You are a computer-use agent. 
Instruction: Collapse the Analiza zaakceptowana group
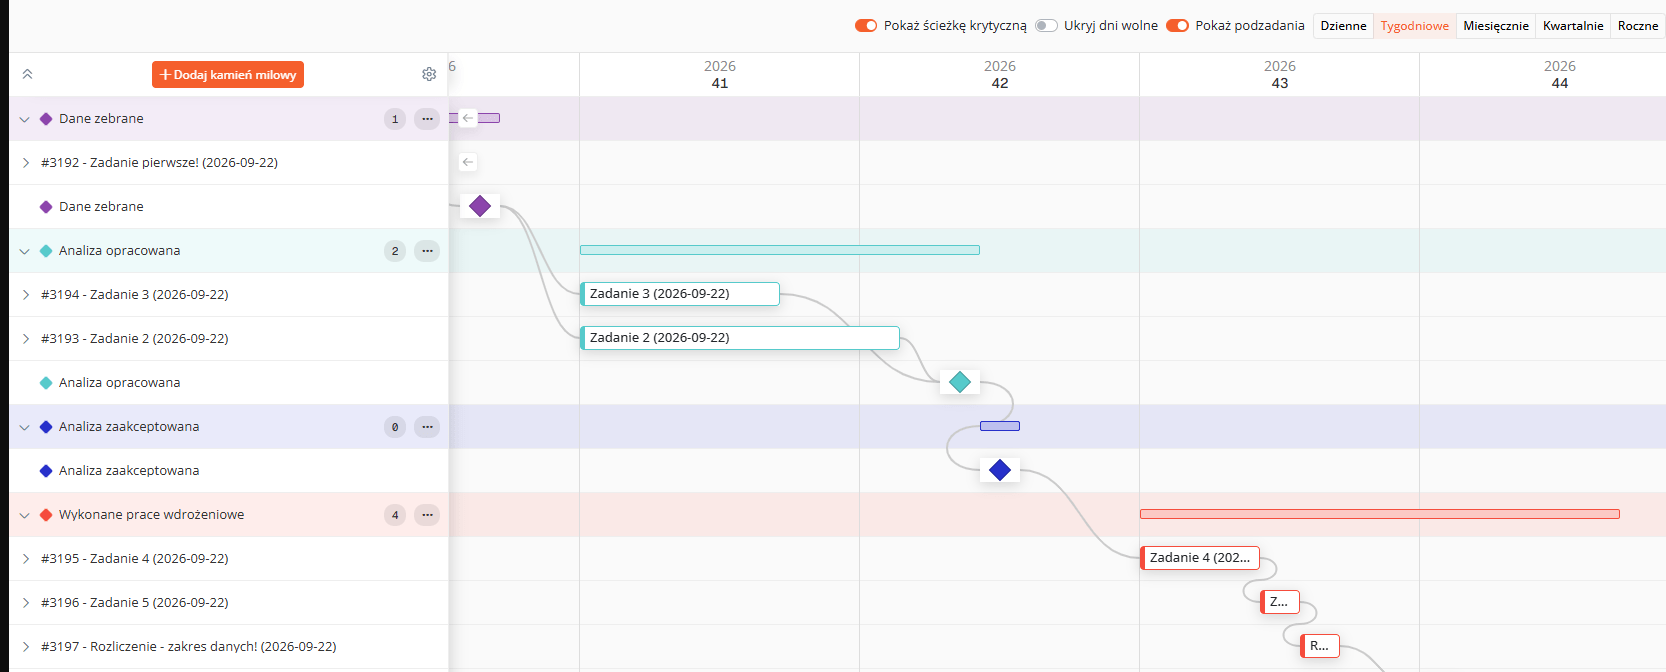(25, 427)
